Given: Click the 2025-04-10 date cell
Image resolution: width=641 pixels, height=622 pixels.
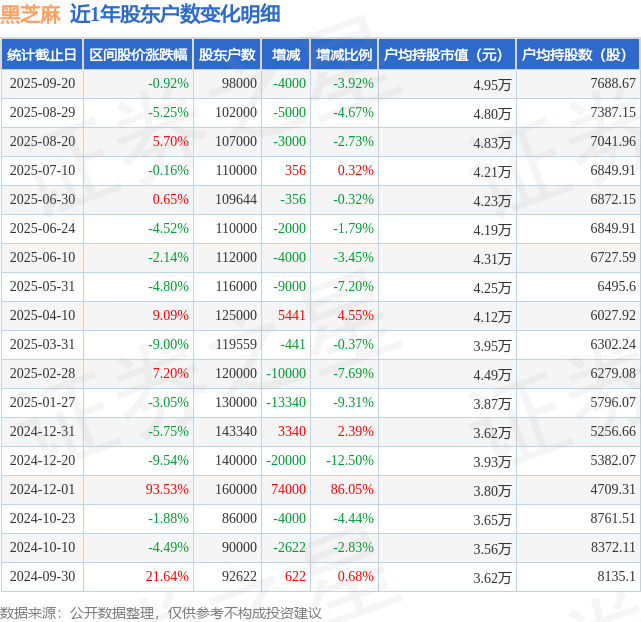Looking at the screenshot, I should [x=42, y=316].
